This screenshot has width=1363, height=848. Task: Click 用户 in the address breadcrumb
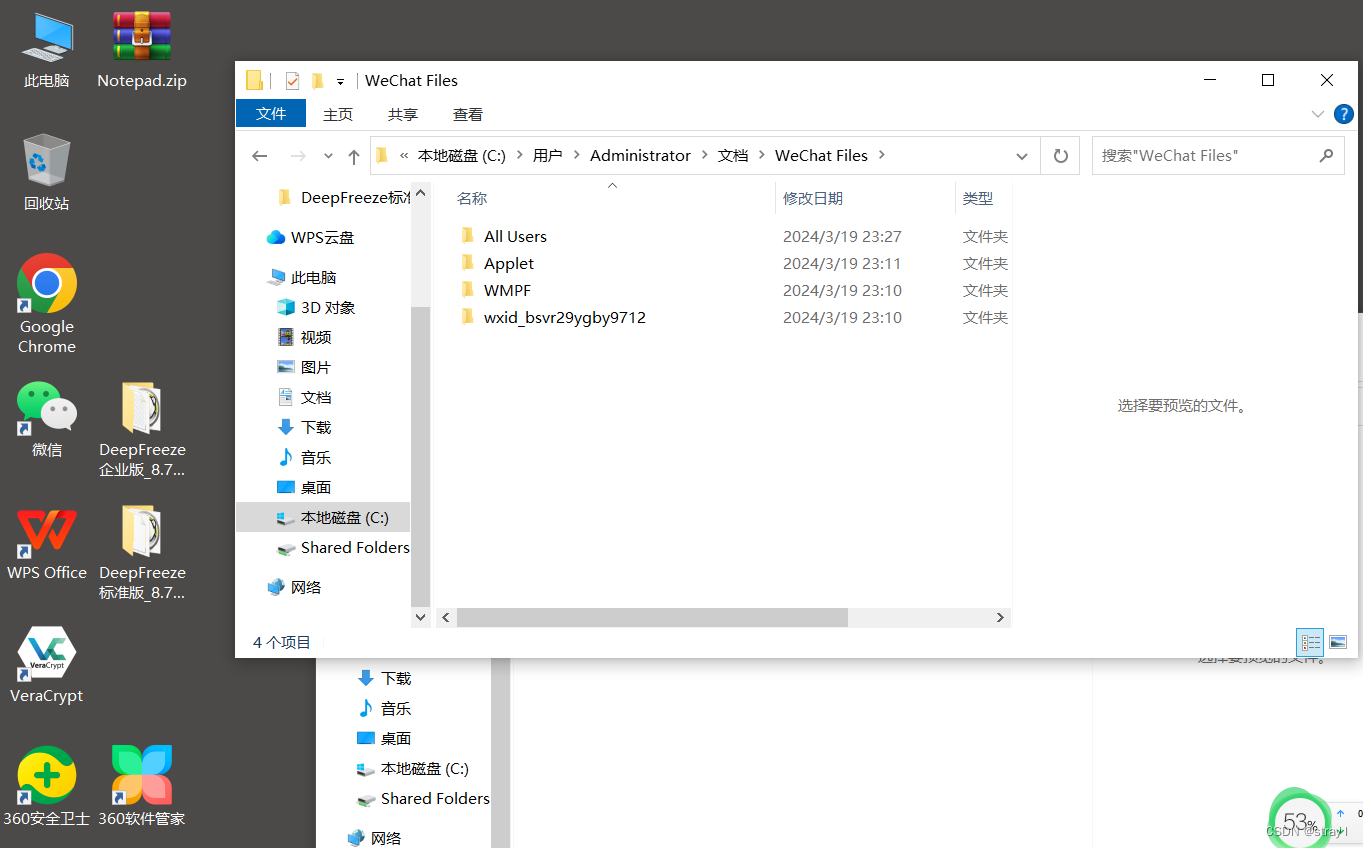pyautogui.click(x=547, y=156)
